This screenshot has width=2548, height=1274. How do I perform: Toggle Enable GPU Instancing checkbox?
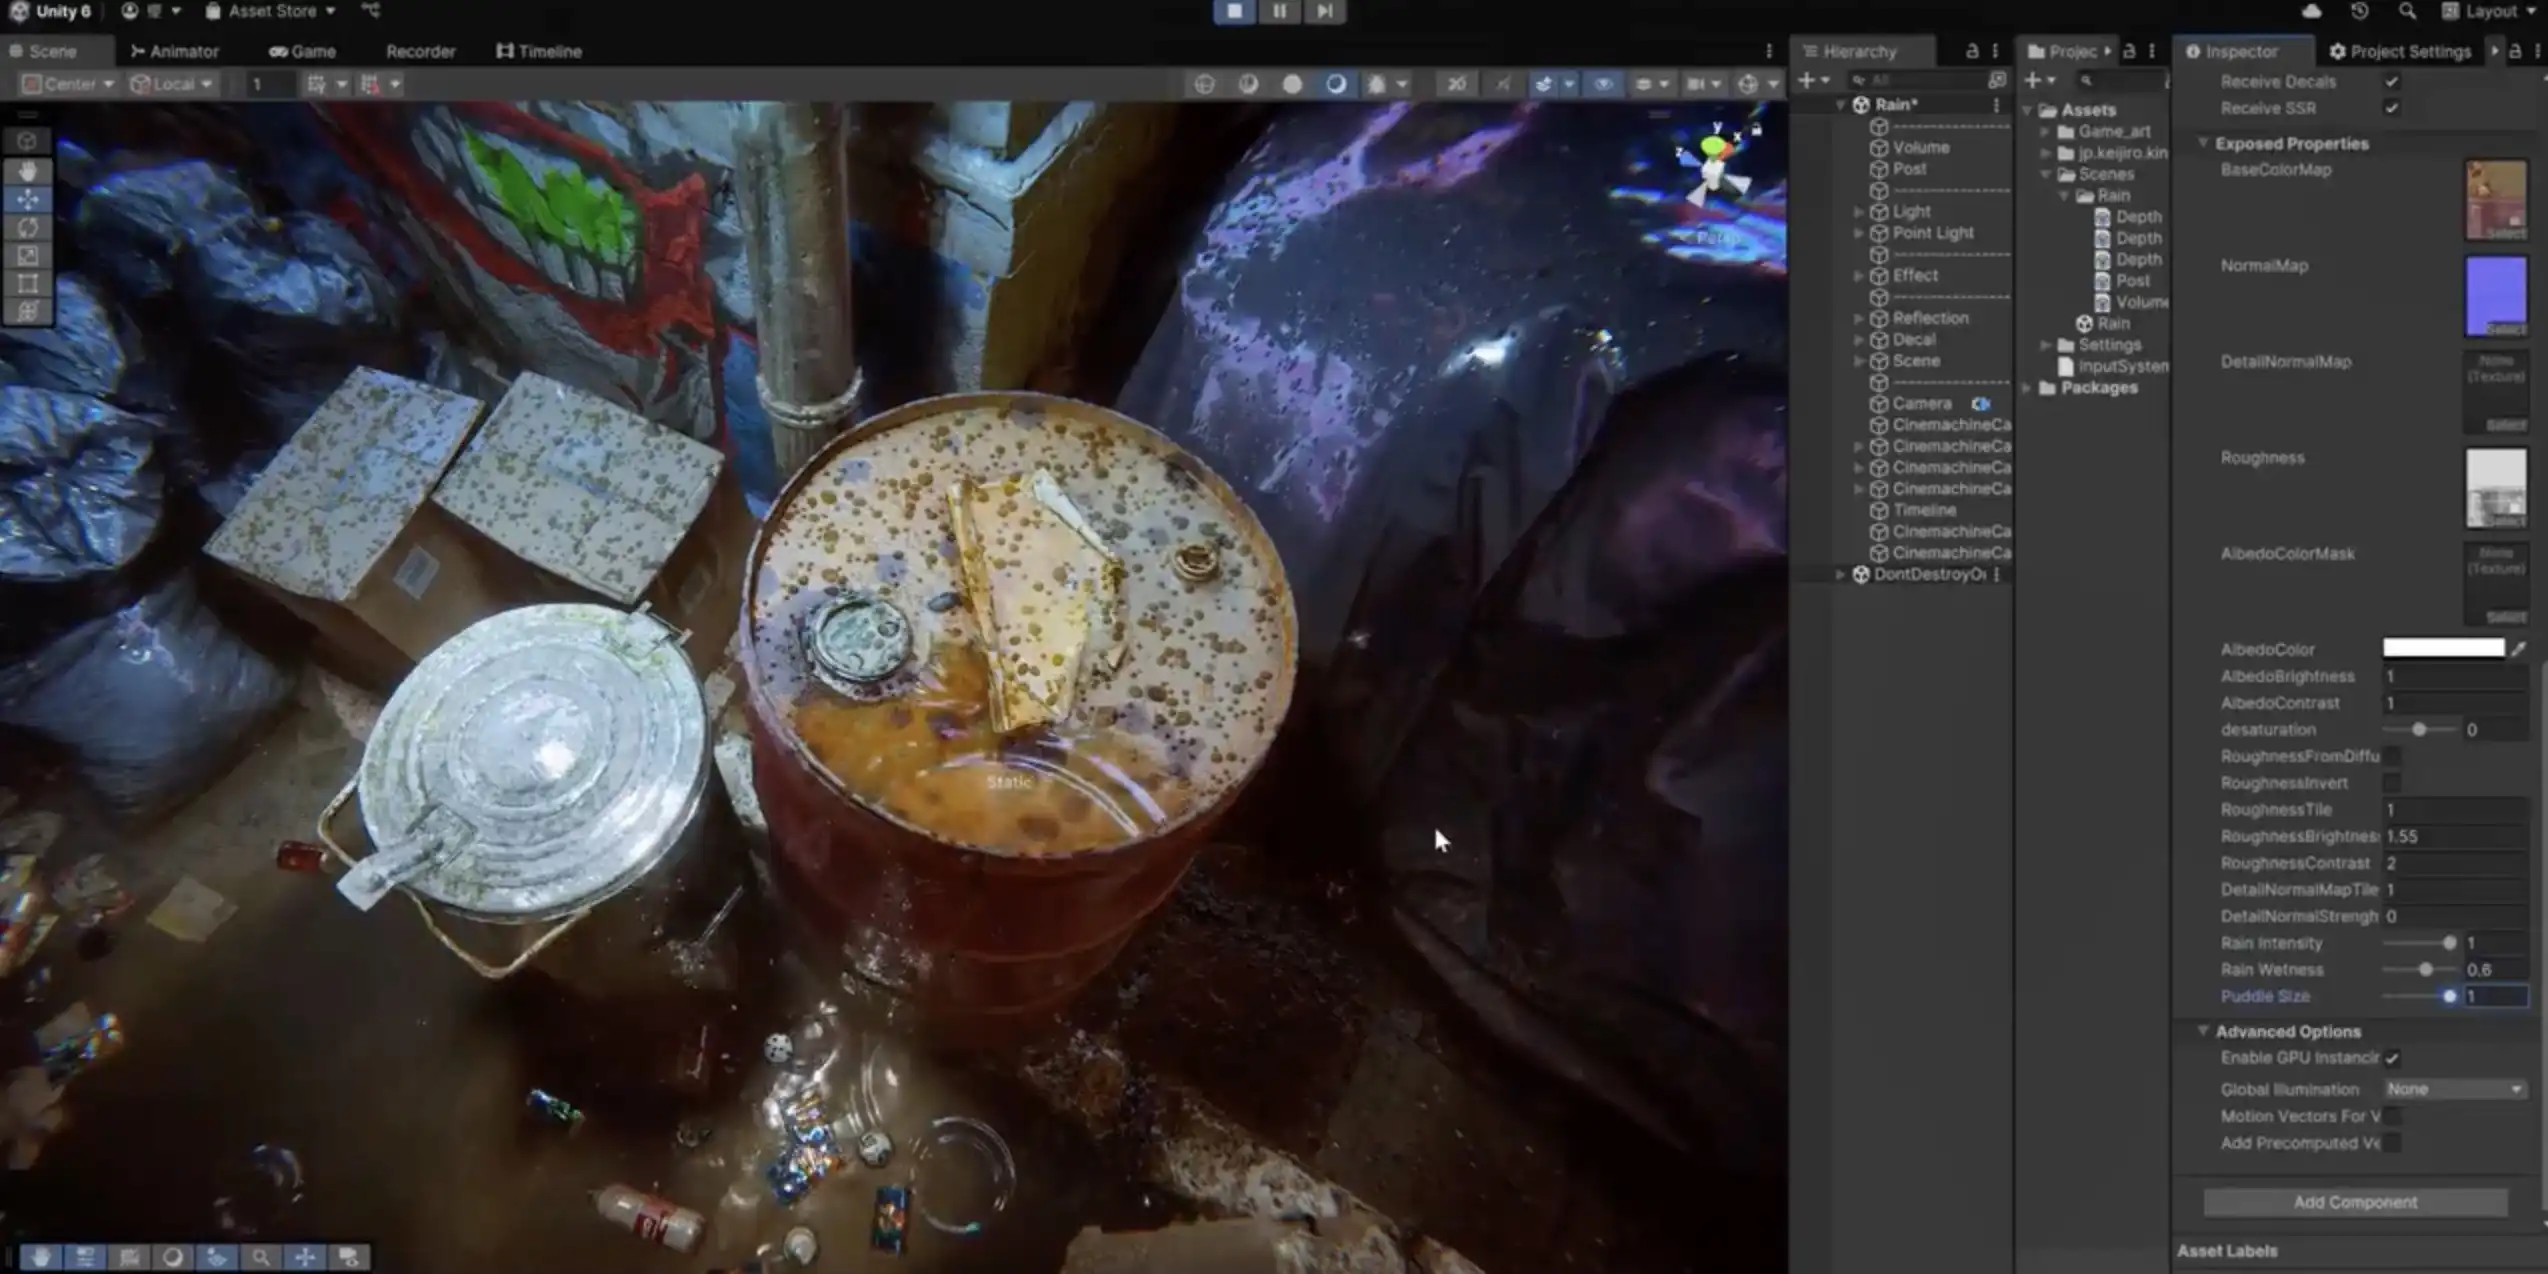pos(2391,1058)
